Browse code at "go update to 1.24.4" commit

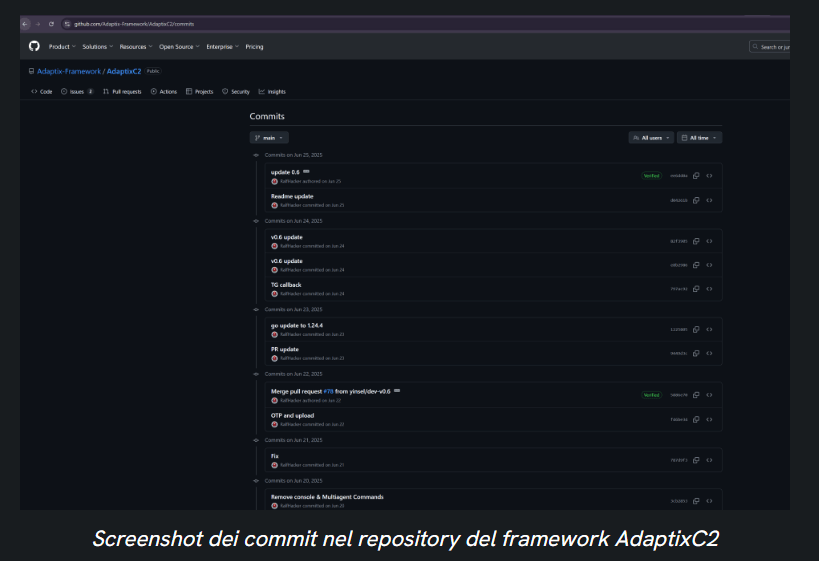click(709, 330)
